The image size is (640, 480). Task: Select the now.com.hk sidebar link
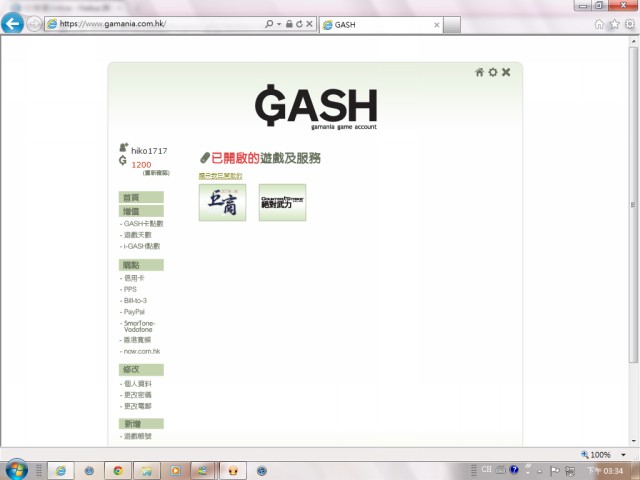142,351
